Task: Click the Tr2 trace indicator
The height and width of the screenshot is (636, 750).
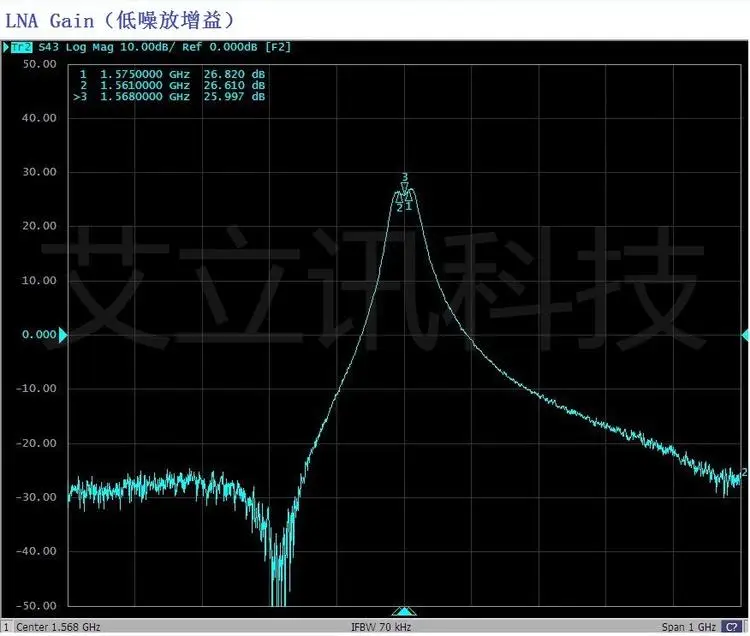Action: coord(21,47)
